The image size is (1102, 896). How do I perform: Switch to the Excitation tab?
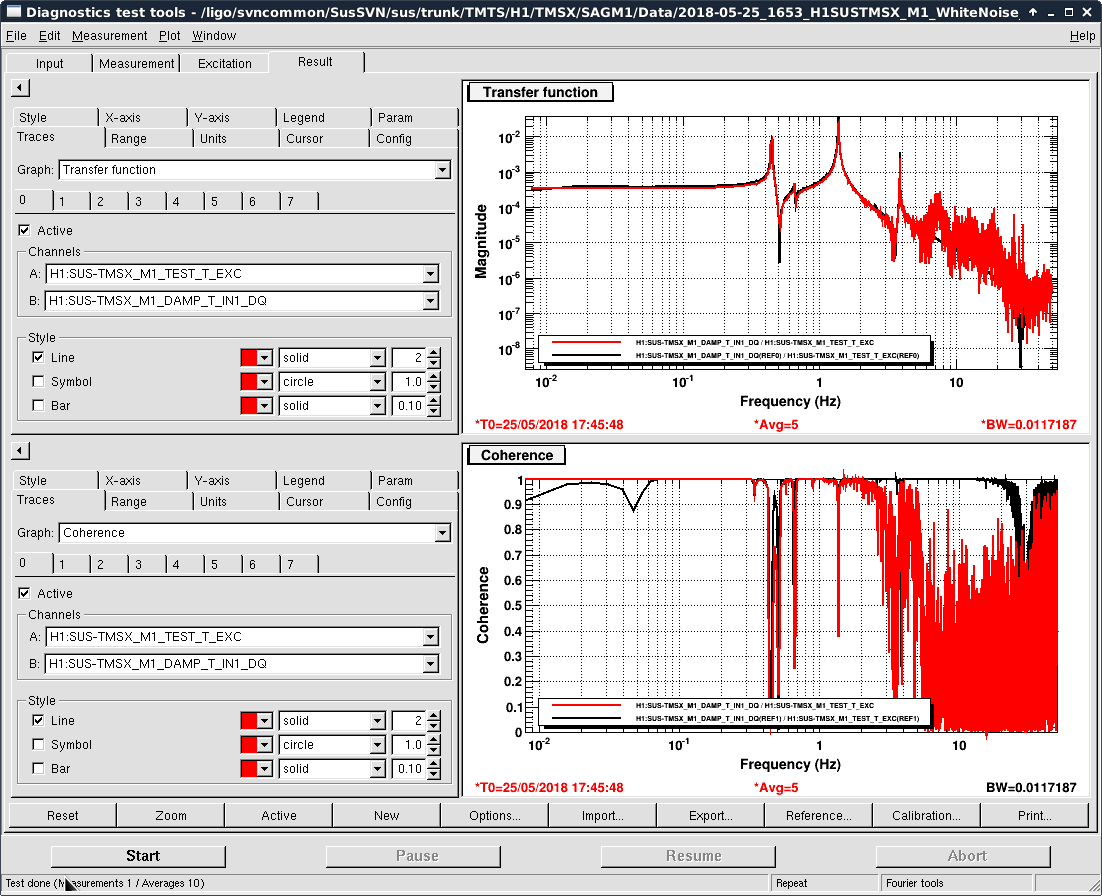pos(225,63)
